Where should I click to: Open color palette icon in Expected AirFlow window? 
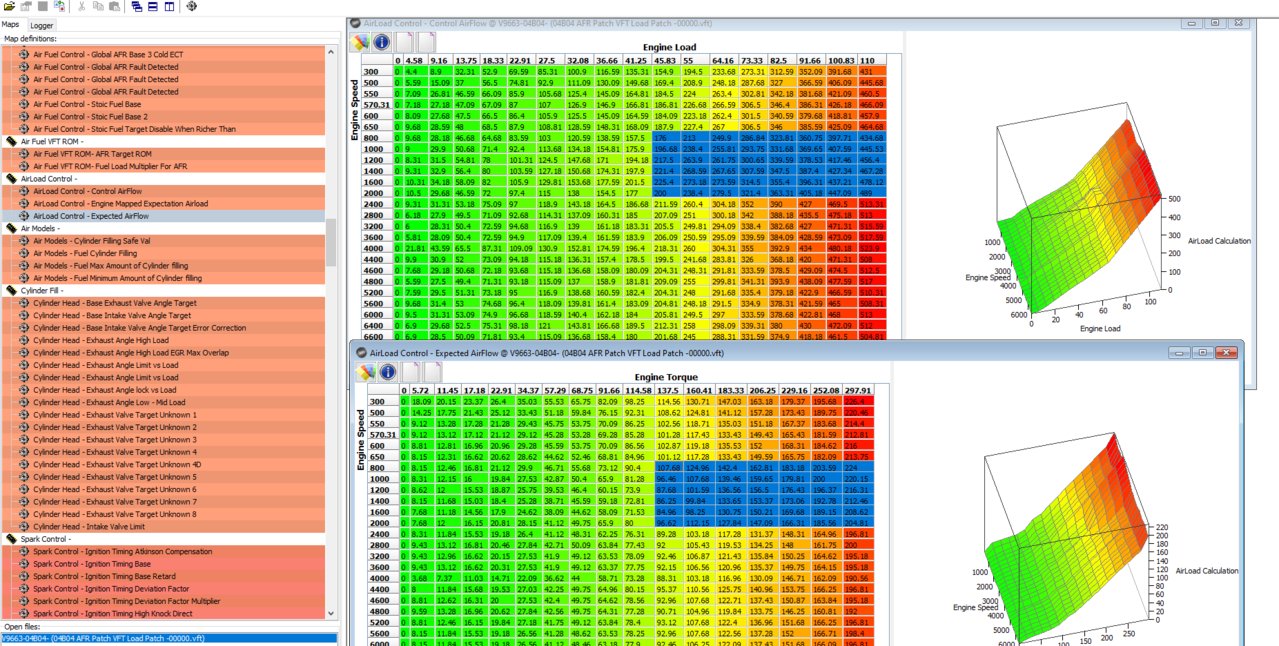click(x=365, y=372)
